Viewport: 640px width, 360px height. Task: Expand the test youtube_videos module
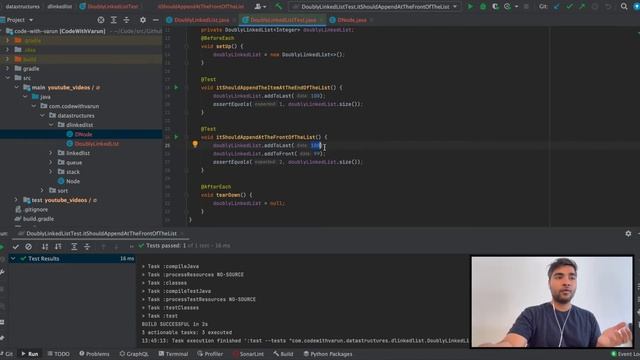click(x=16, y=200)
